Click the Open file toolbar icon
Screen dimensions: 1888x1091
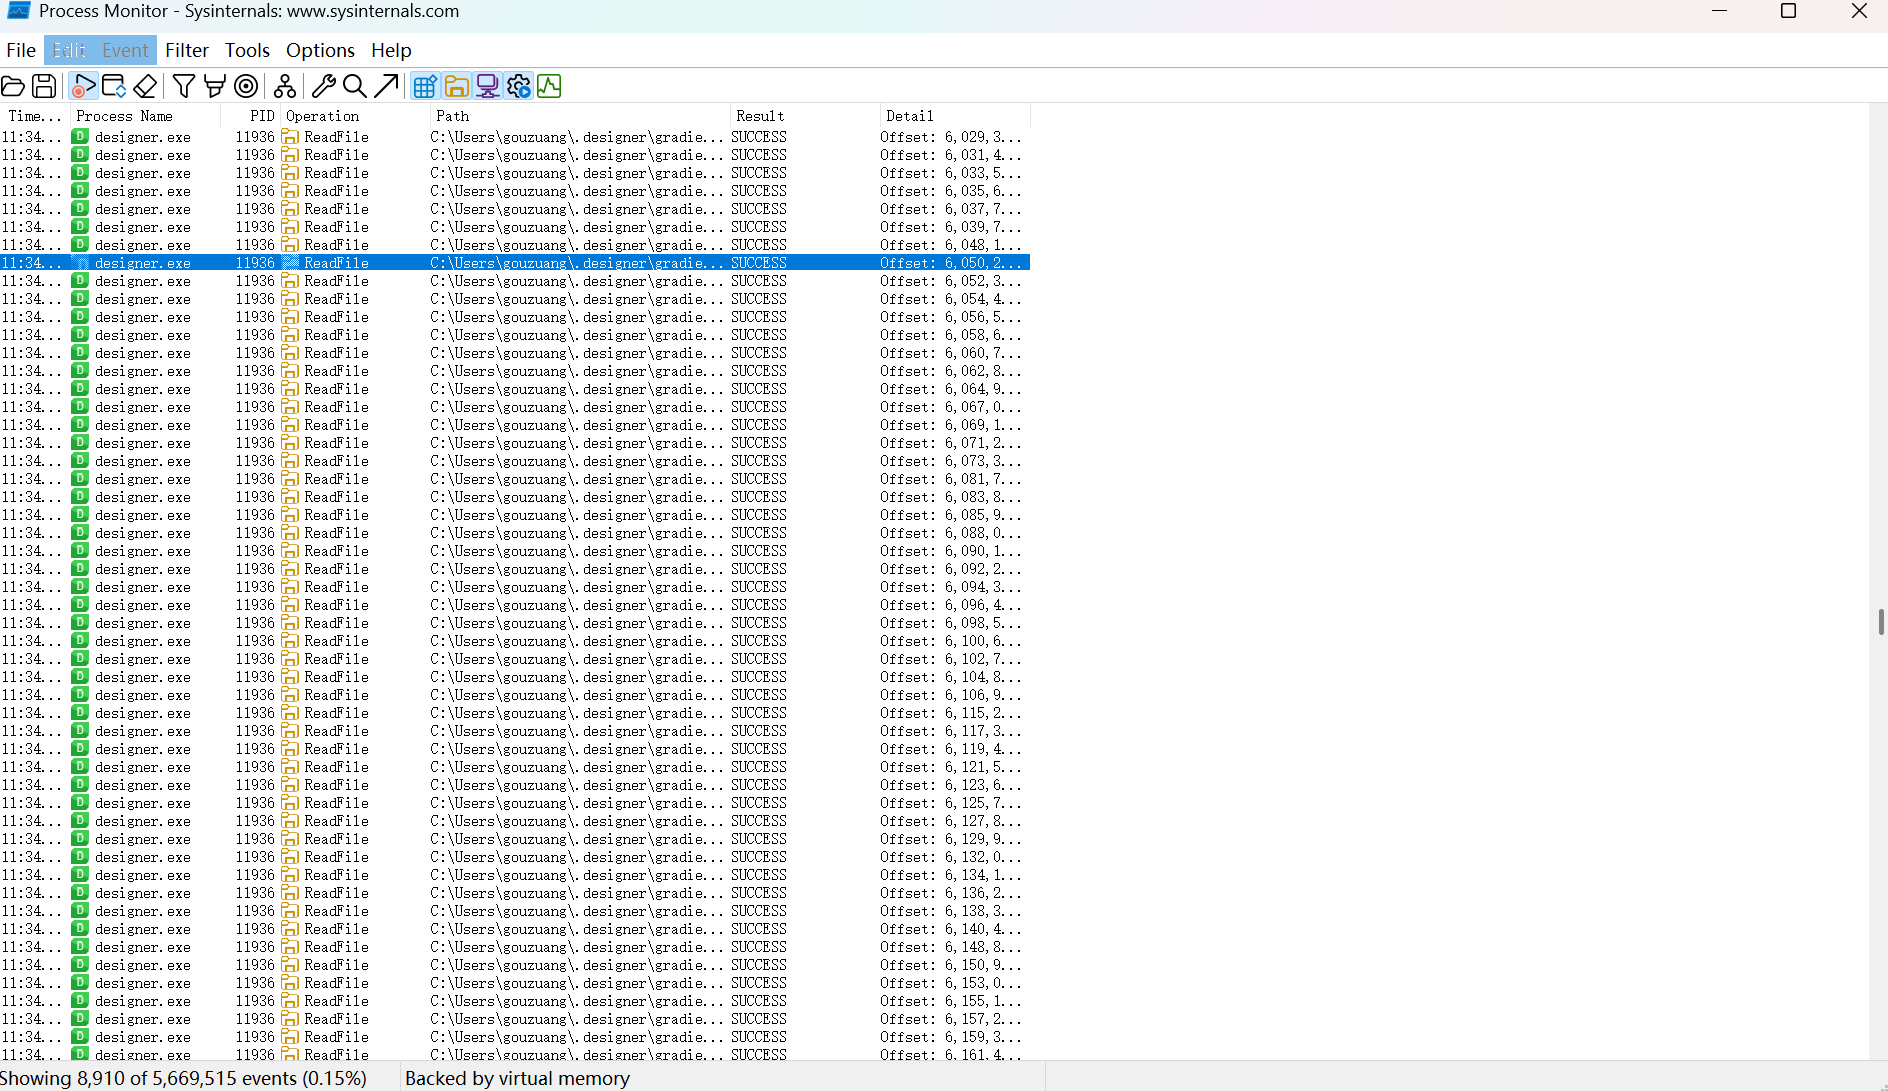pos(13,86)
